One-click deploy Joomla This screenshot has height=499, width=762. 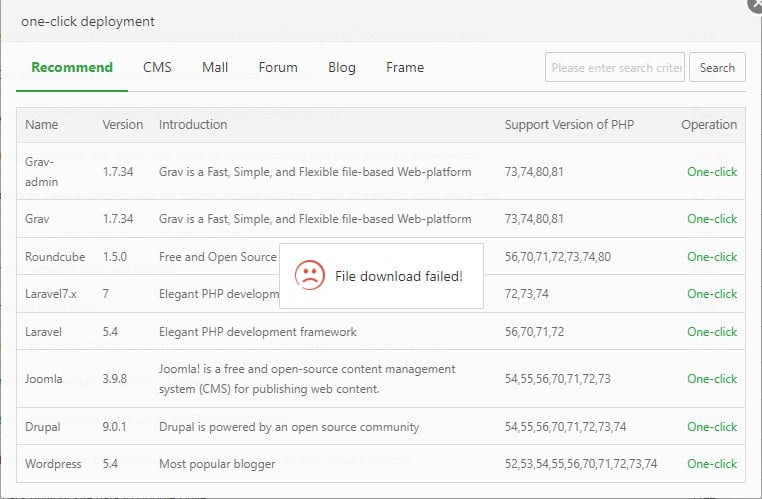tap(712, 379)
